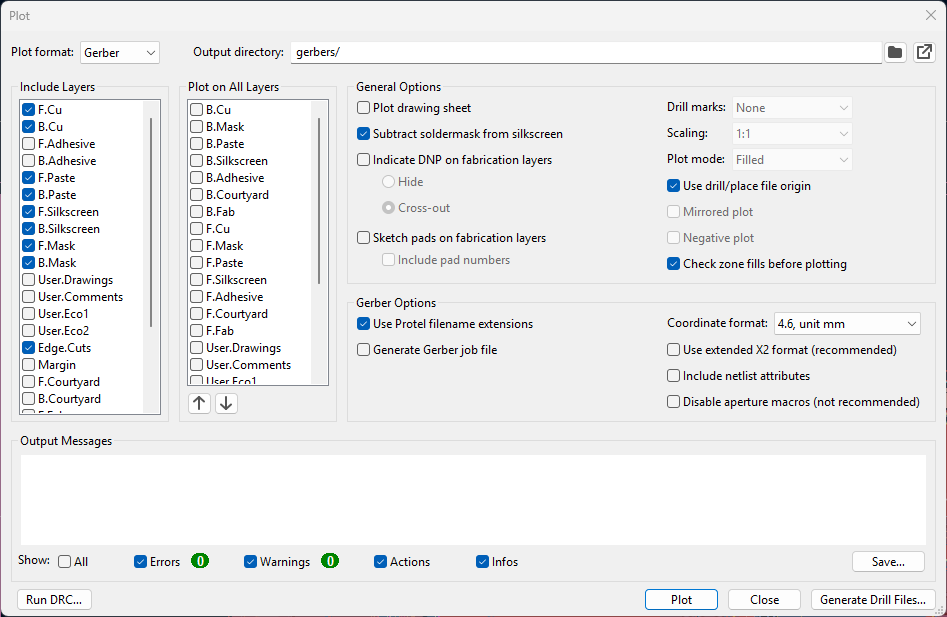Click Generate Drill Files button

click(x=873, y=600)
